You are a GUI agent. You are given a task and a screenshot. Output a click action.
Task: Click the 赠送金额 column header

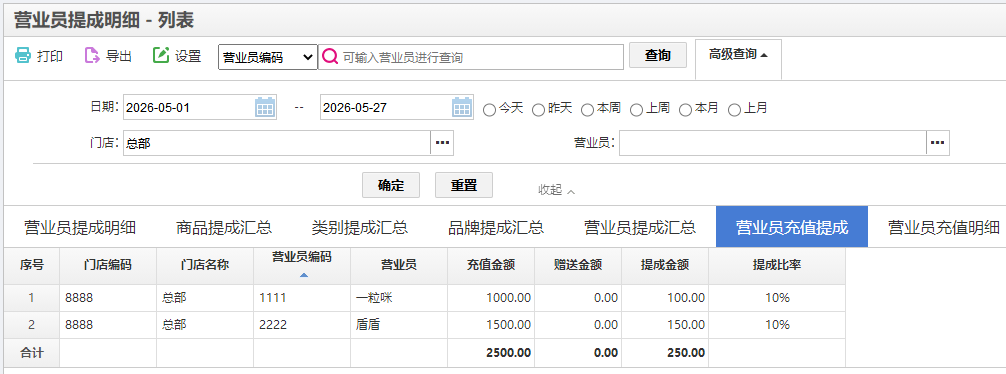click(578, 265)
